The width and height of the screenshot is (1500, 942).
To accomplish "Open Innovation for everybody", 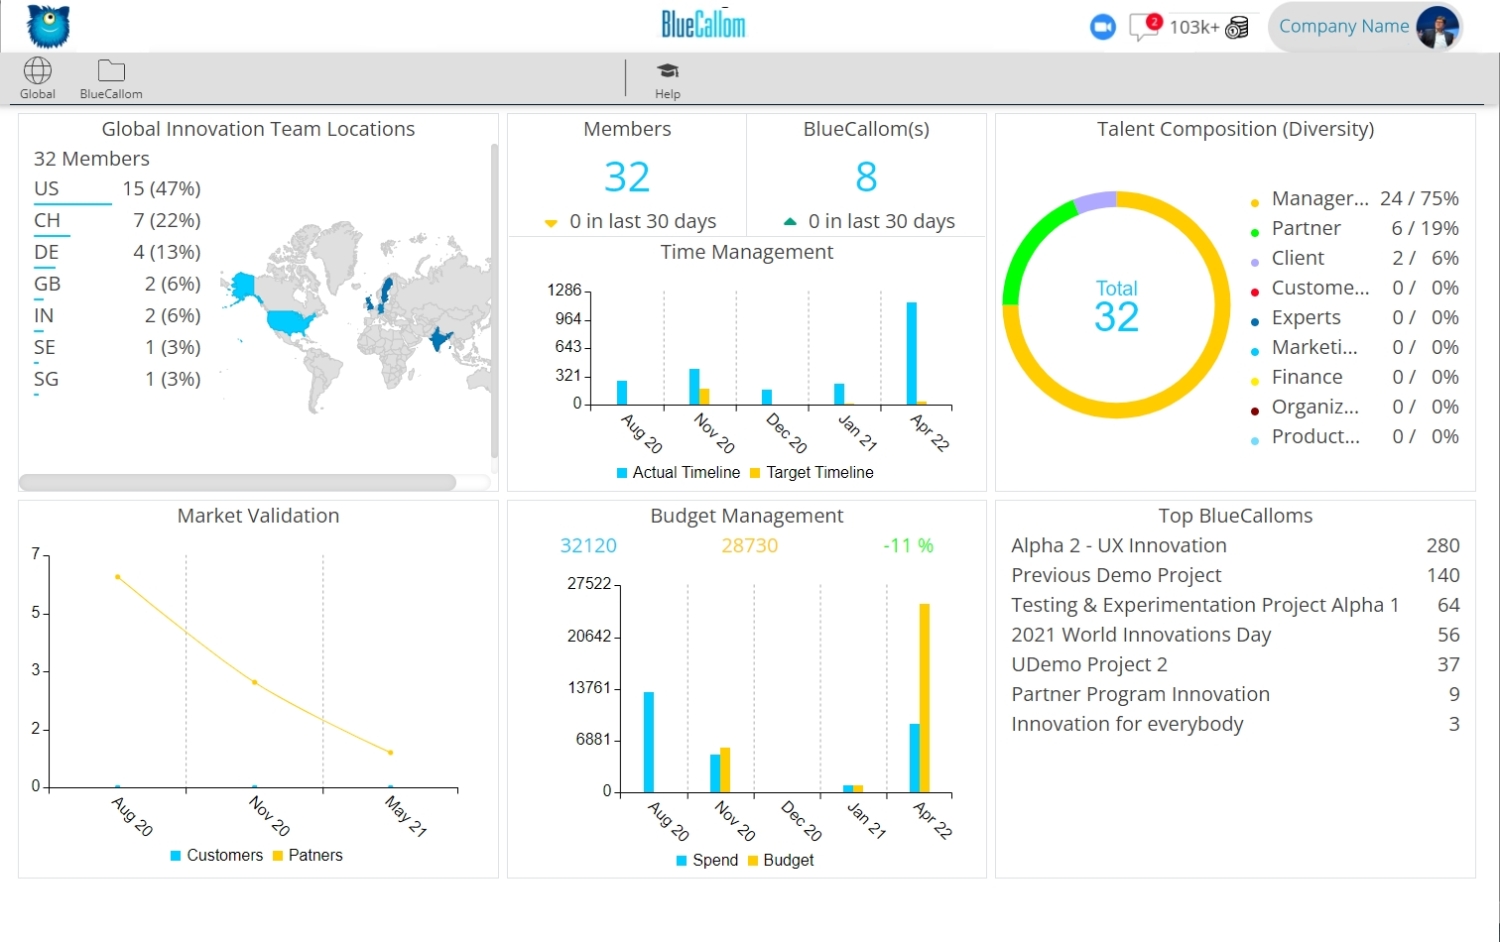I will click(x=1235, y=724).
